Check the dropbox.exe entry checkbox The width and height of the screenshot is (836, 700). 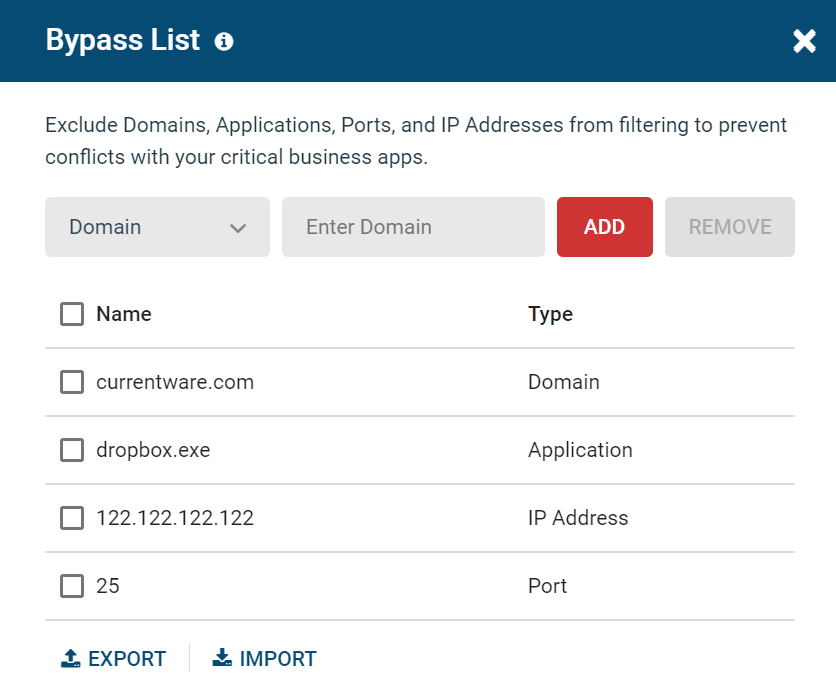(71, 450)
